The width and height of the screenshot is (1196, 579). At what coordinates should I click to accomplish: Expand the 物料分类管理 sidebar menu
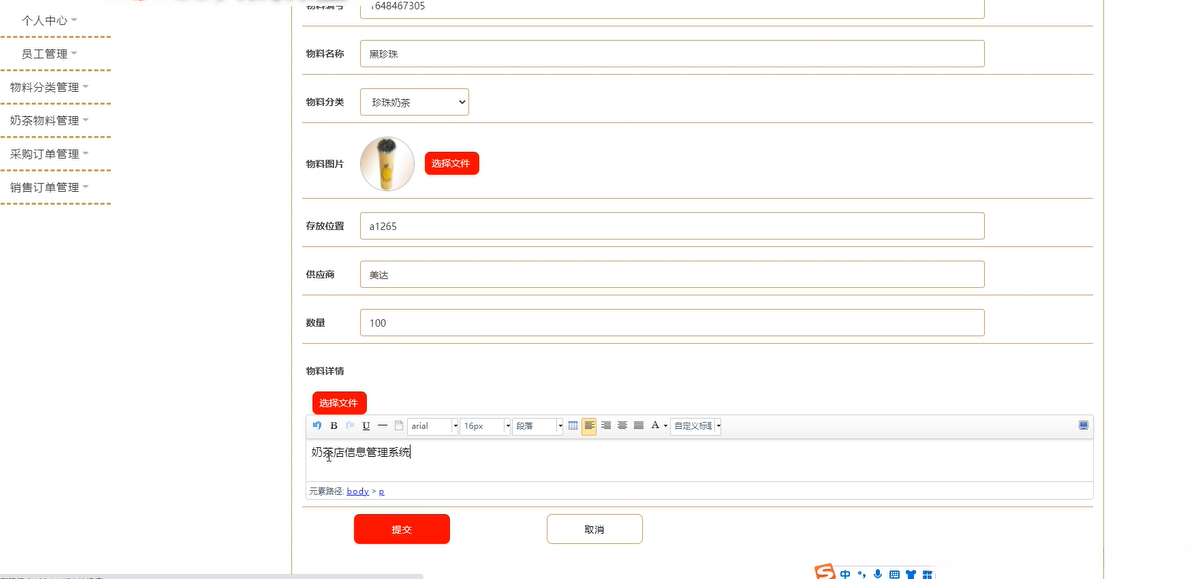50,87
